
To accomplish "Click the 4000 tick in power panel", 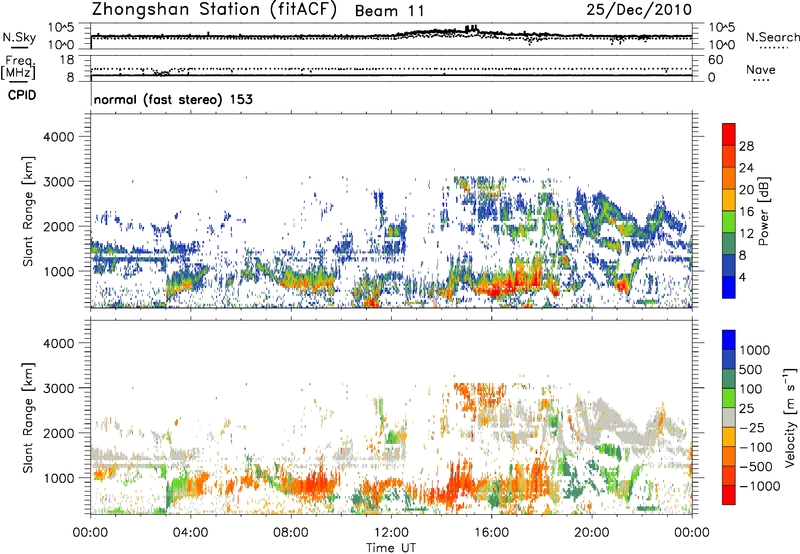I will pyautogui.click(x=58, y=137).
